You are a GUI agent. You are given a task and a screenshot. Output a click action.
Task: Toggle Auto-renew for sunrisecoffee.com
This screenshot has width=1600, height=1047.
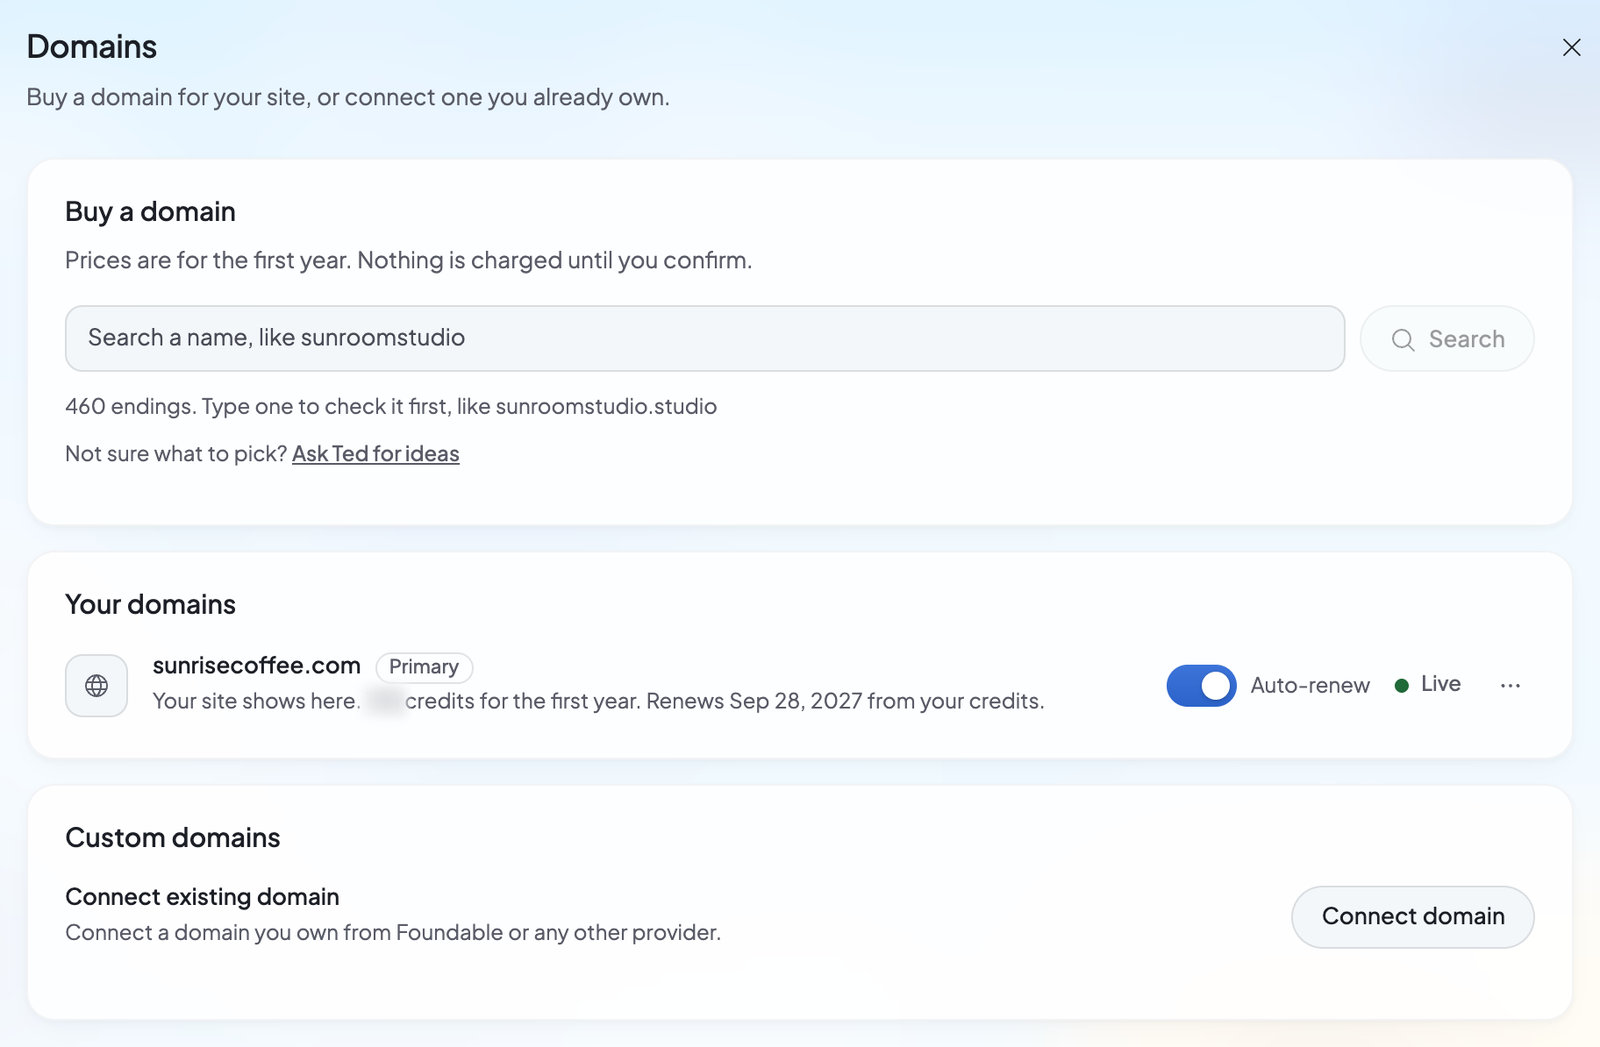click(x=1201, y=686)
